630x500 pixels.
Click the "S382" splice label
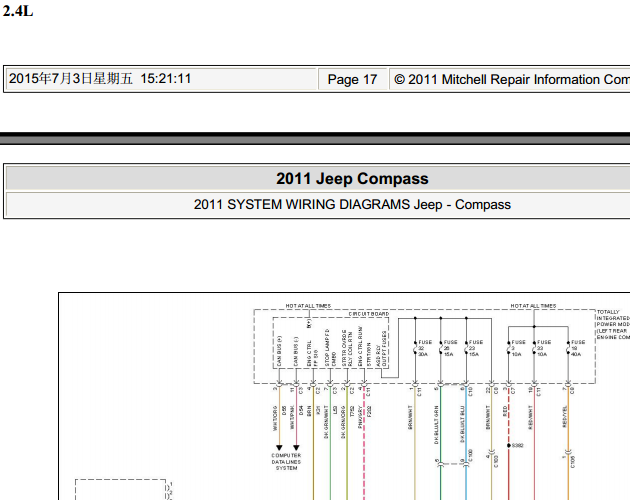pyautogui.click(x=518, y=445)
